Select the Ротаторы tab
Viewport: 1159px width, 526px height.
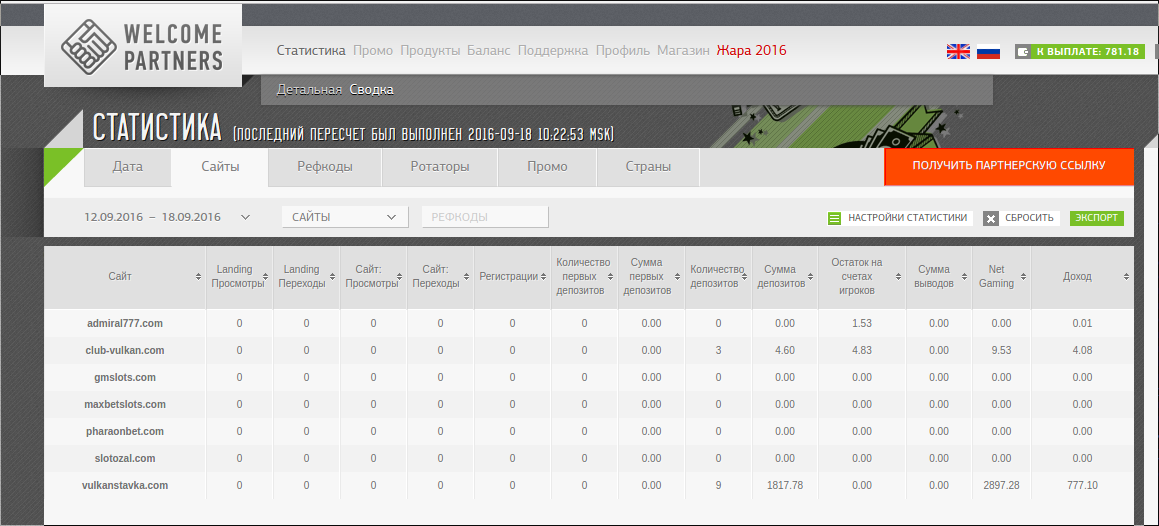click(440, 167)
